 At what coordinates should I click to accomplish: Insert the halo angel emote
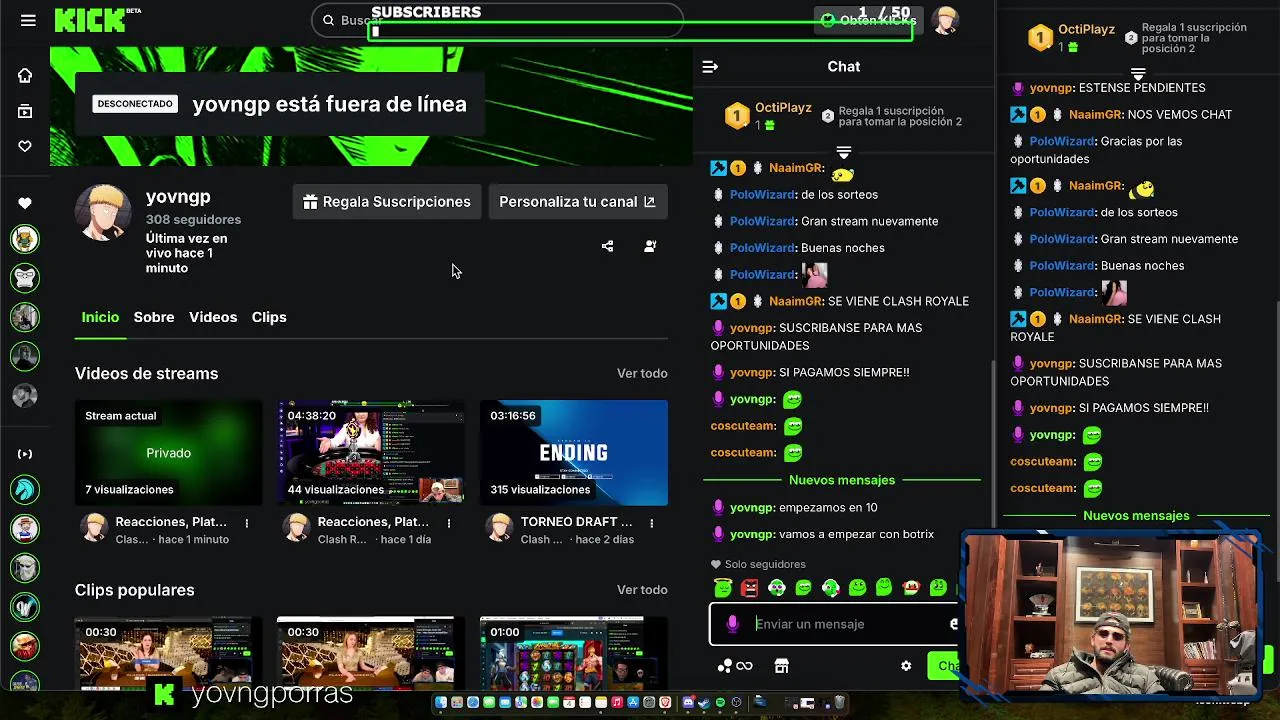click(x=723, y=588)
